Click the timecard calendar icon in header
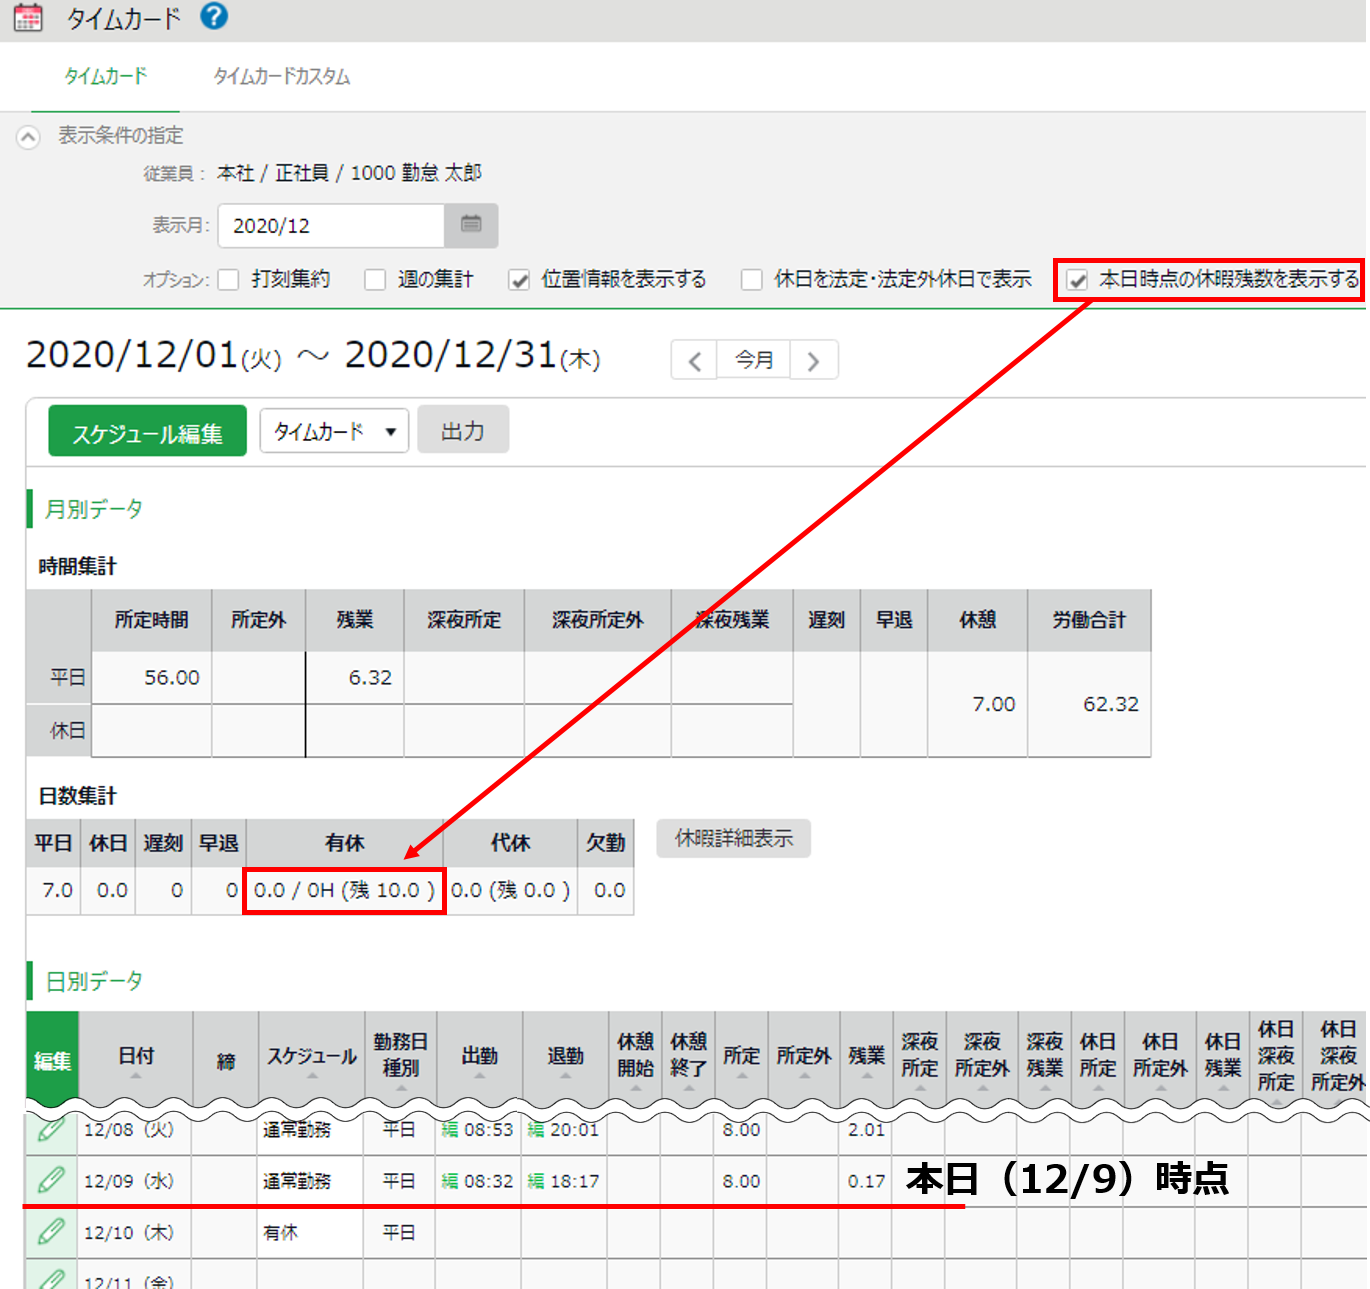 click(28, 17)
